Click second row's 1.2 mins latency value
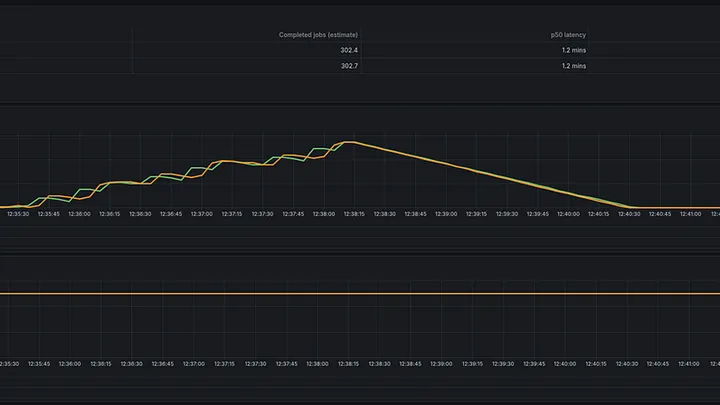720x405 pixels. click(x=574, y=66)
